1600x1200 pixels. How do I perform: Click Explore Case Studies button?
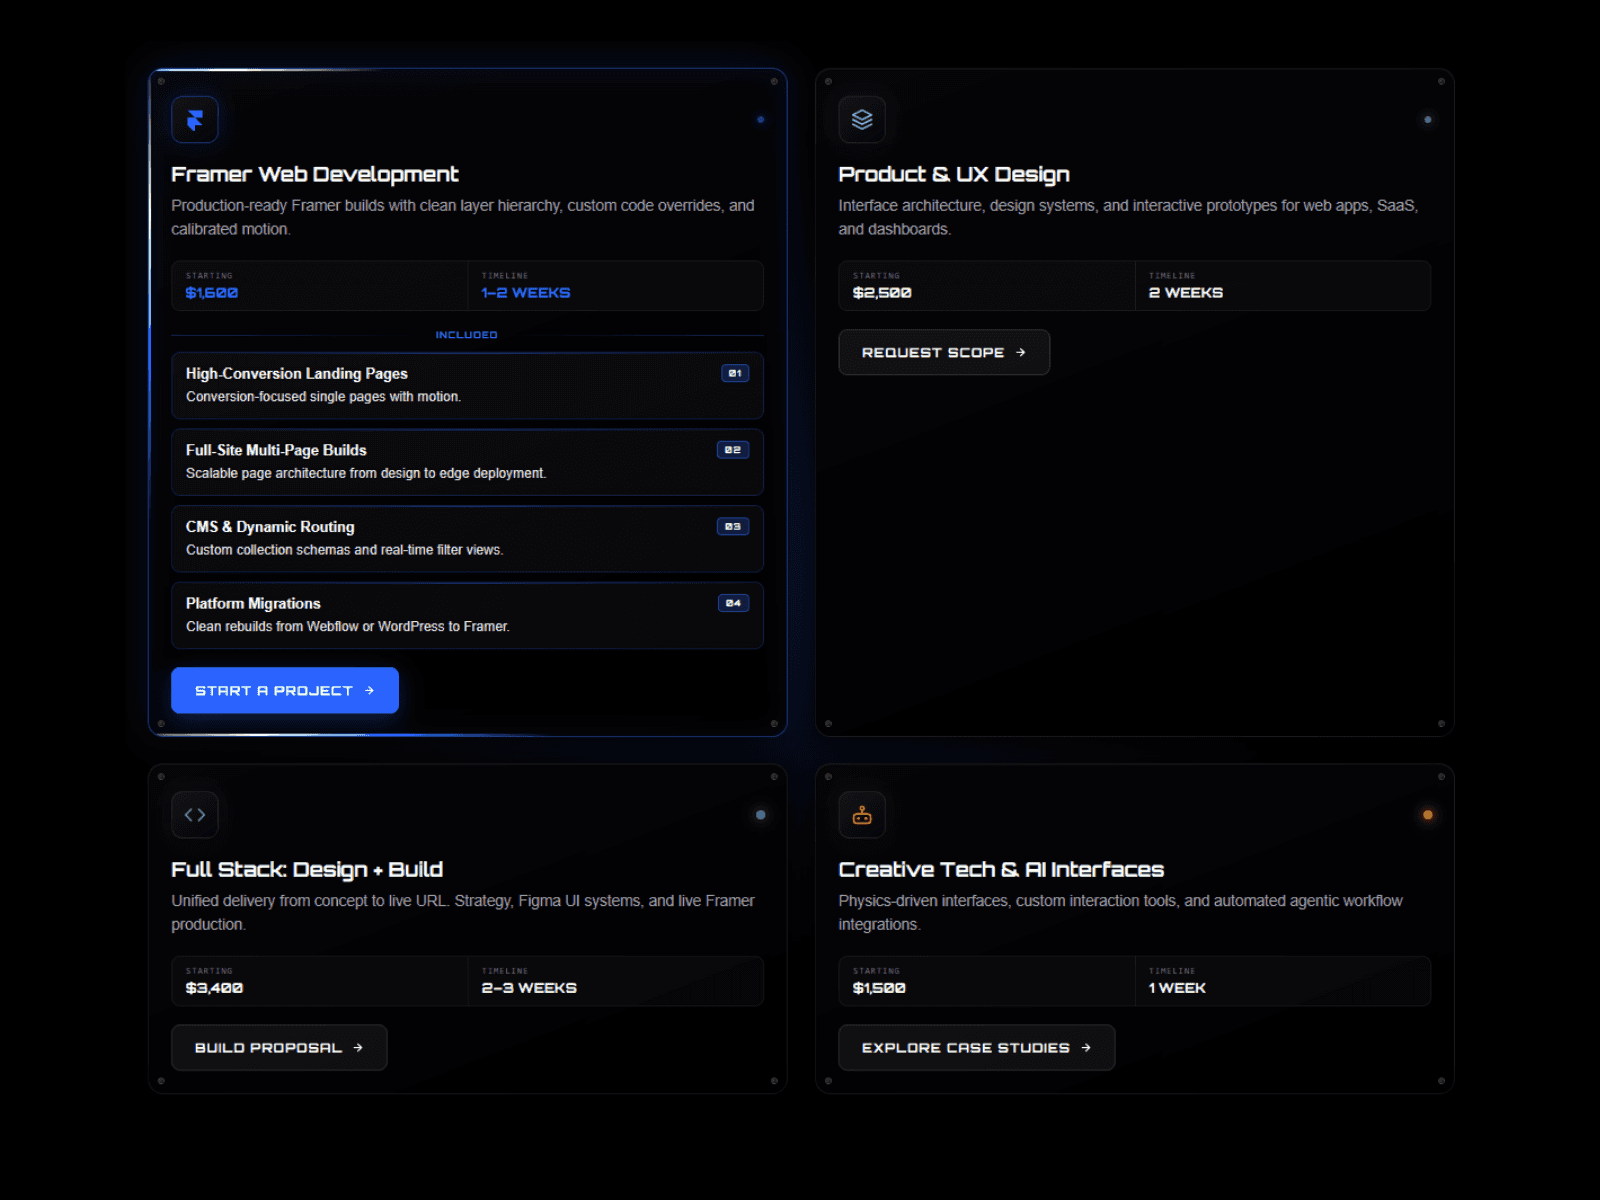point(976,1047)
